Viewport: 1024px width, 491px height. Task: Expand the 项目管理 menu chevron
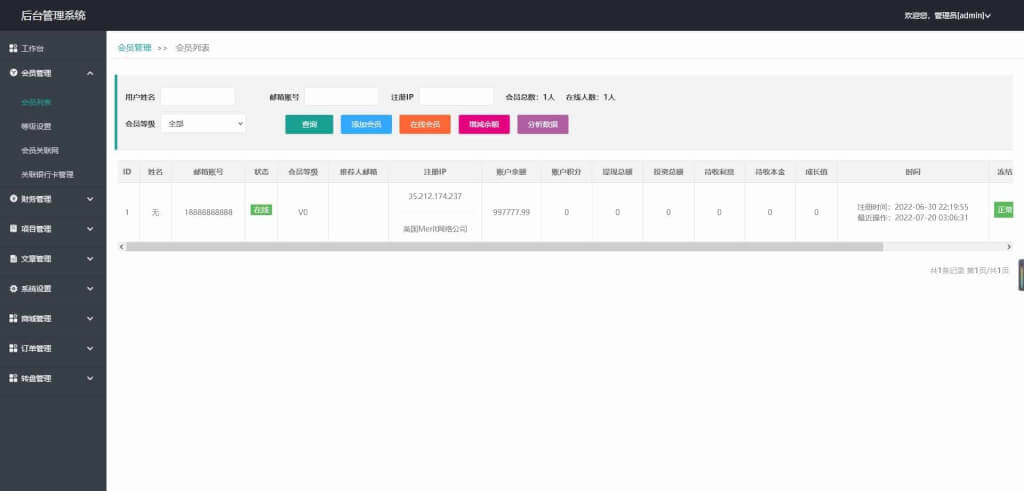[90, 229]
